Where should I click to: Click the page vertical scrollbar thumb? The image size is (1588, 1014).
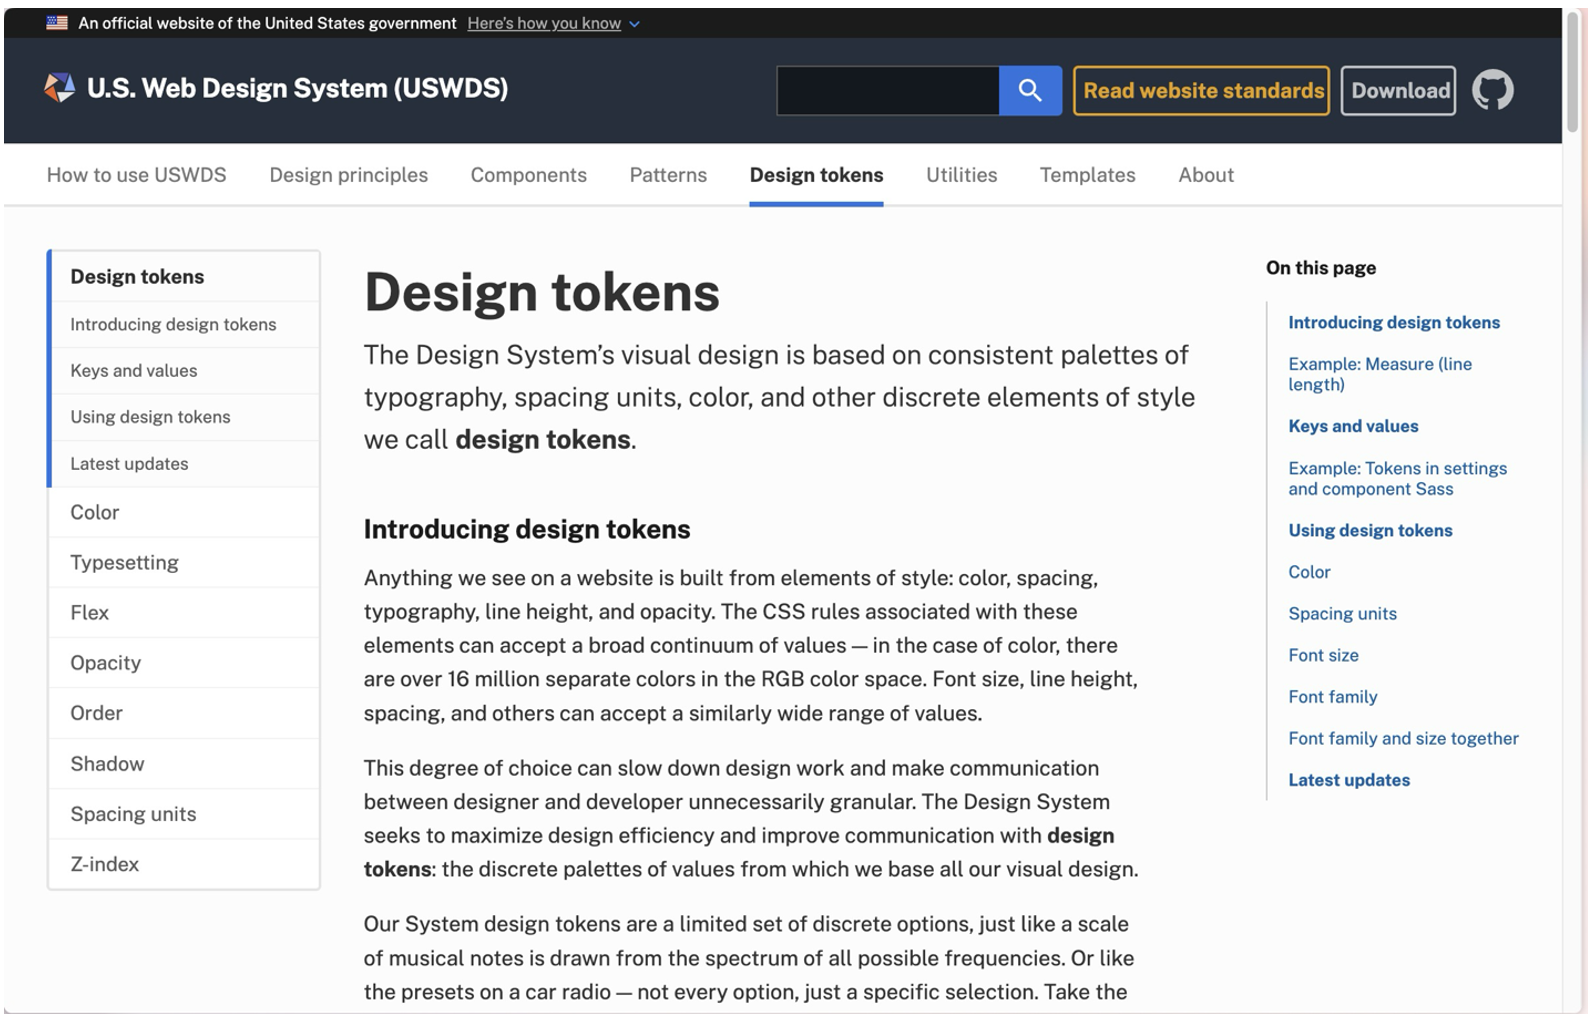(x=1573, y=72)
